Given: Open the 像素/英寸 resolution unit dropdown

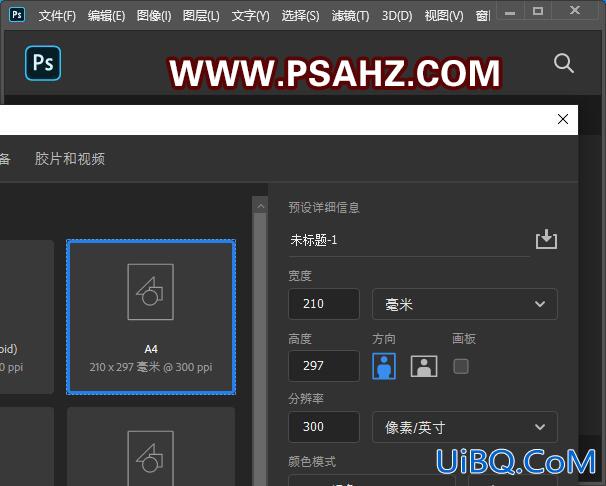Looking at the screenshot, I should 465,427.
